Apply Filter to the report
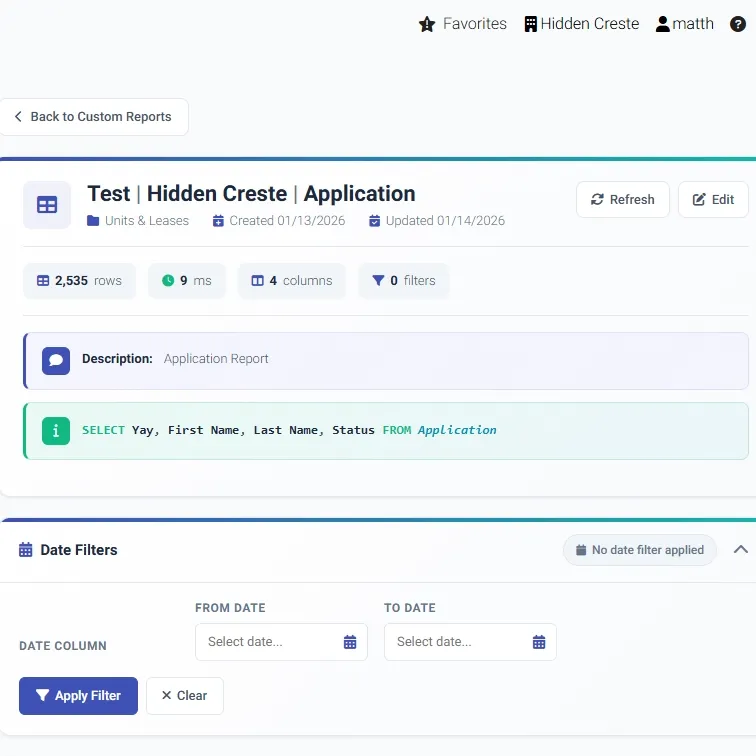Screen dimensions: 756x756 [x=79, y=696]
